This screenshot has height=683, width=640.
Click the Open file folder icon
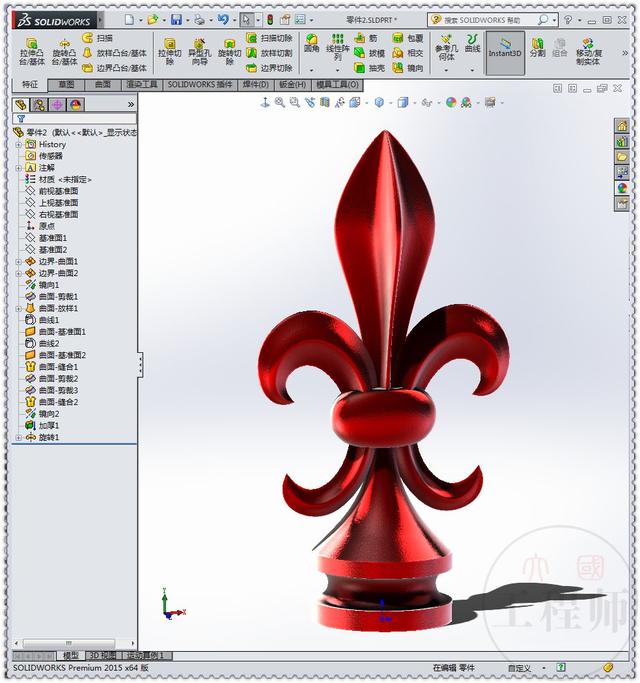tap(152, 20)
